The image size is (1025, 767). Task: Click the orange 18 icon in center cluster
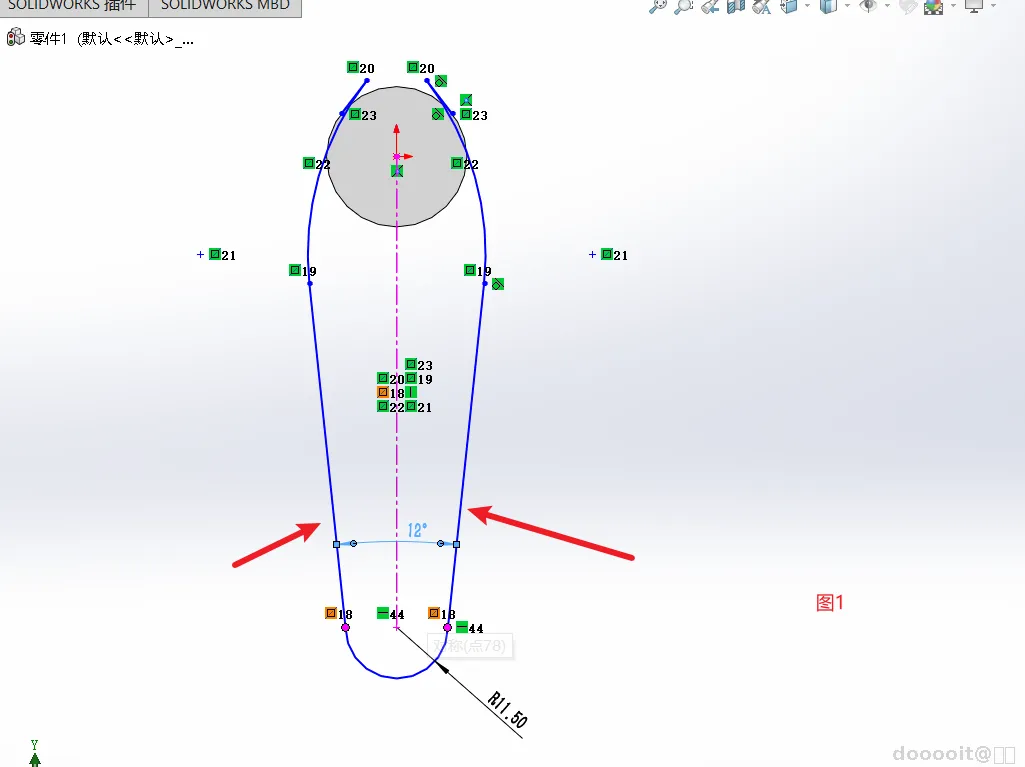tap(383, 392)
